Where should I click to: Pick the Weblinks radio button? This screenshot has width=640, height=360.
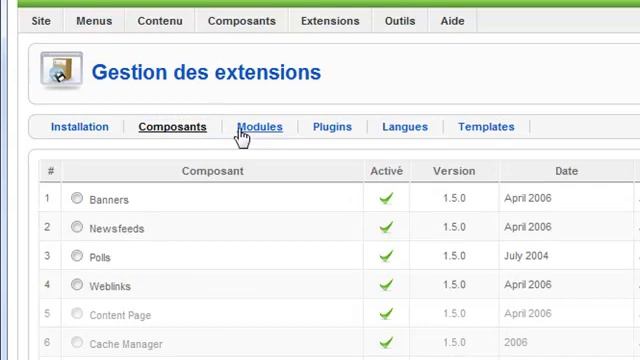point(77,284)
